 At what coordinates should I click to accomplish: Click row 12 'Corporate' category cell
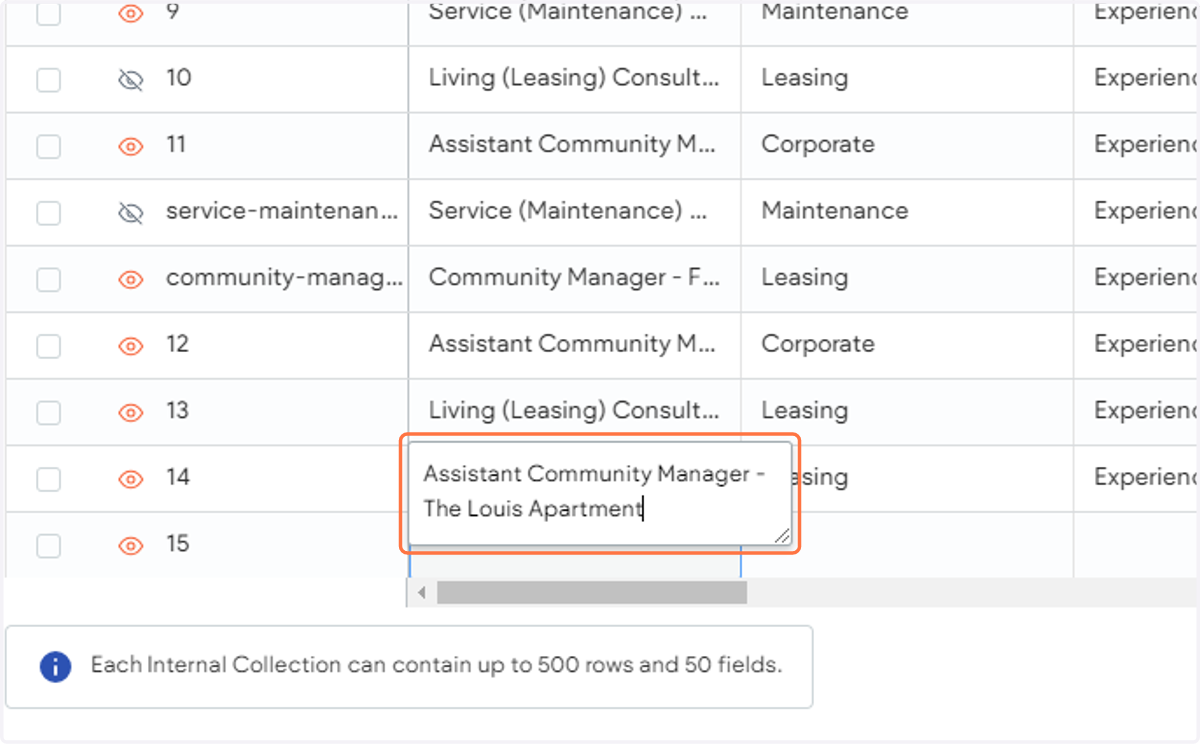(907, 346)
